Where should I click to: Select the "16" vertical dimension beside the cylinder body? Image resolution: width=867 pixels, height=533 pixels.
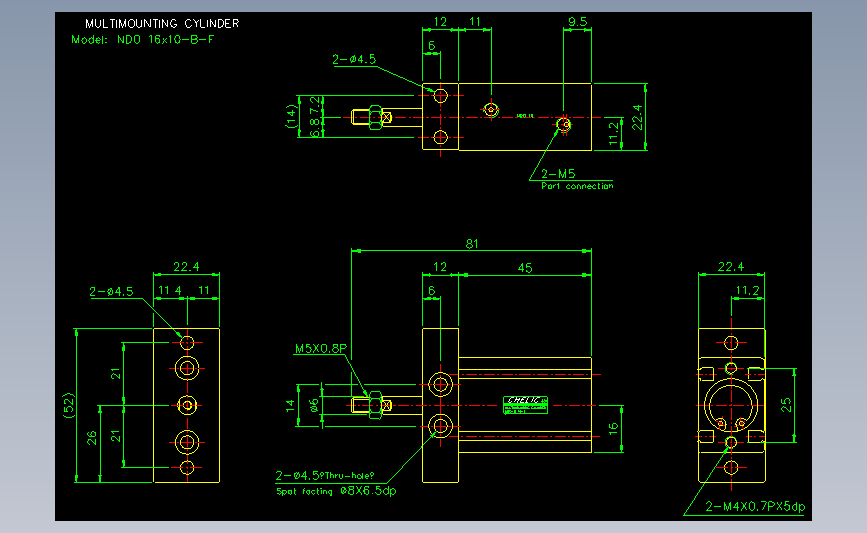click(x=613, y=429)
